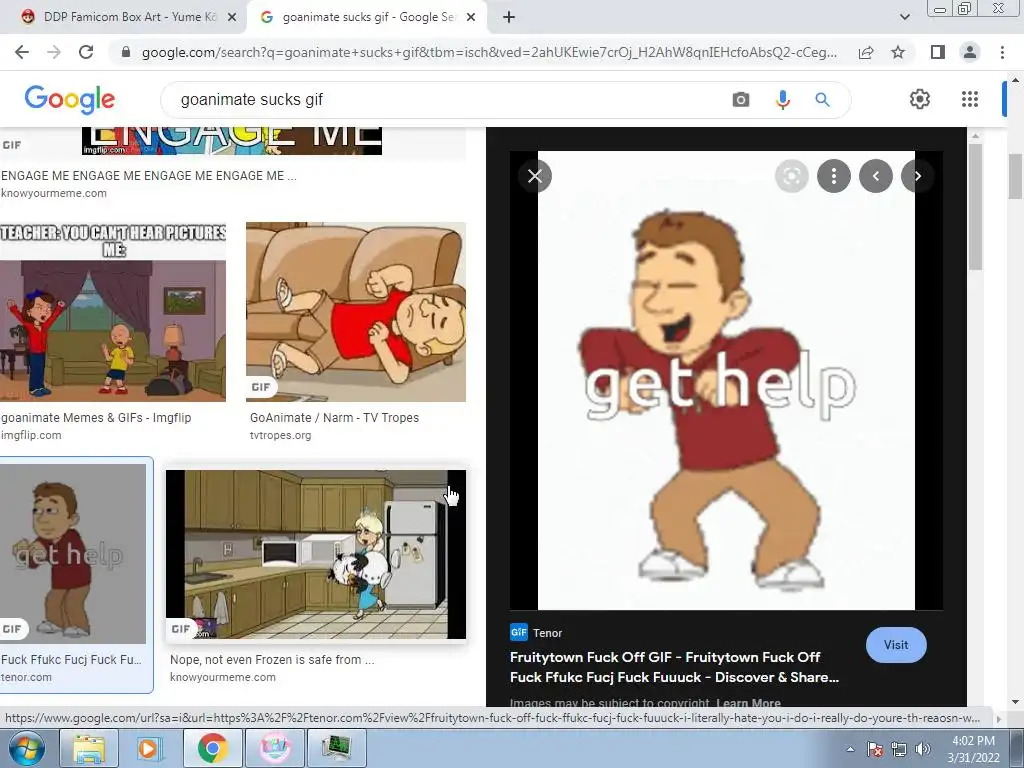Follow the Learn More copyright link
Screen dimensions: 1024x768
point(748,703)
